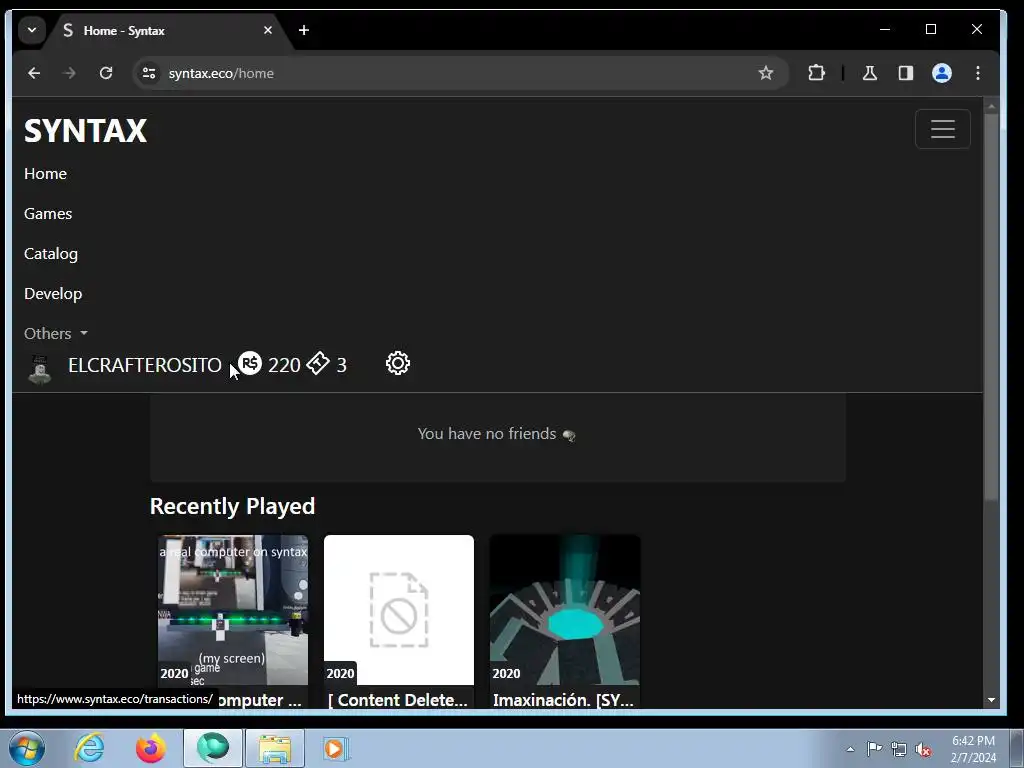The height and width of the screenshot is (768, 1024).
Task: Open Chrome's three-dot menu
Action: (x=978, y=73)
